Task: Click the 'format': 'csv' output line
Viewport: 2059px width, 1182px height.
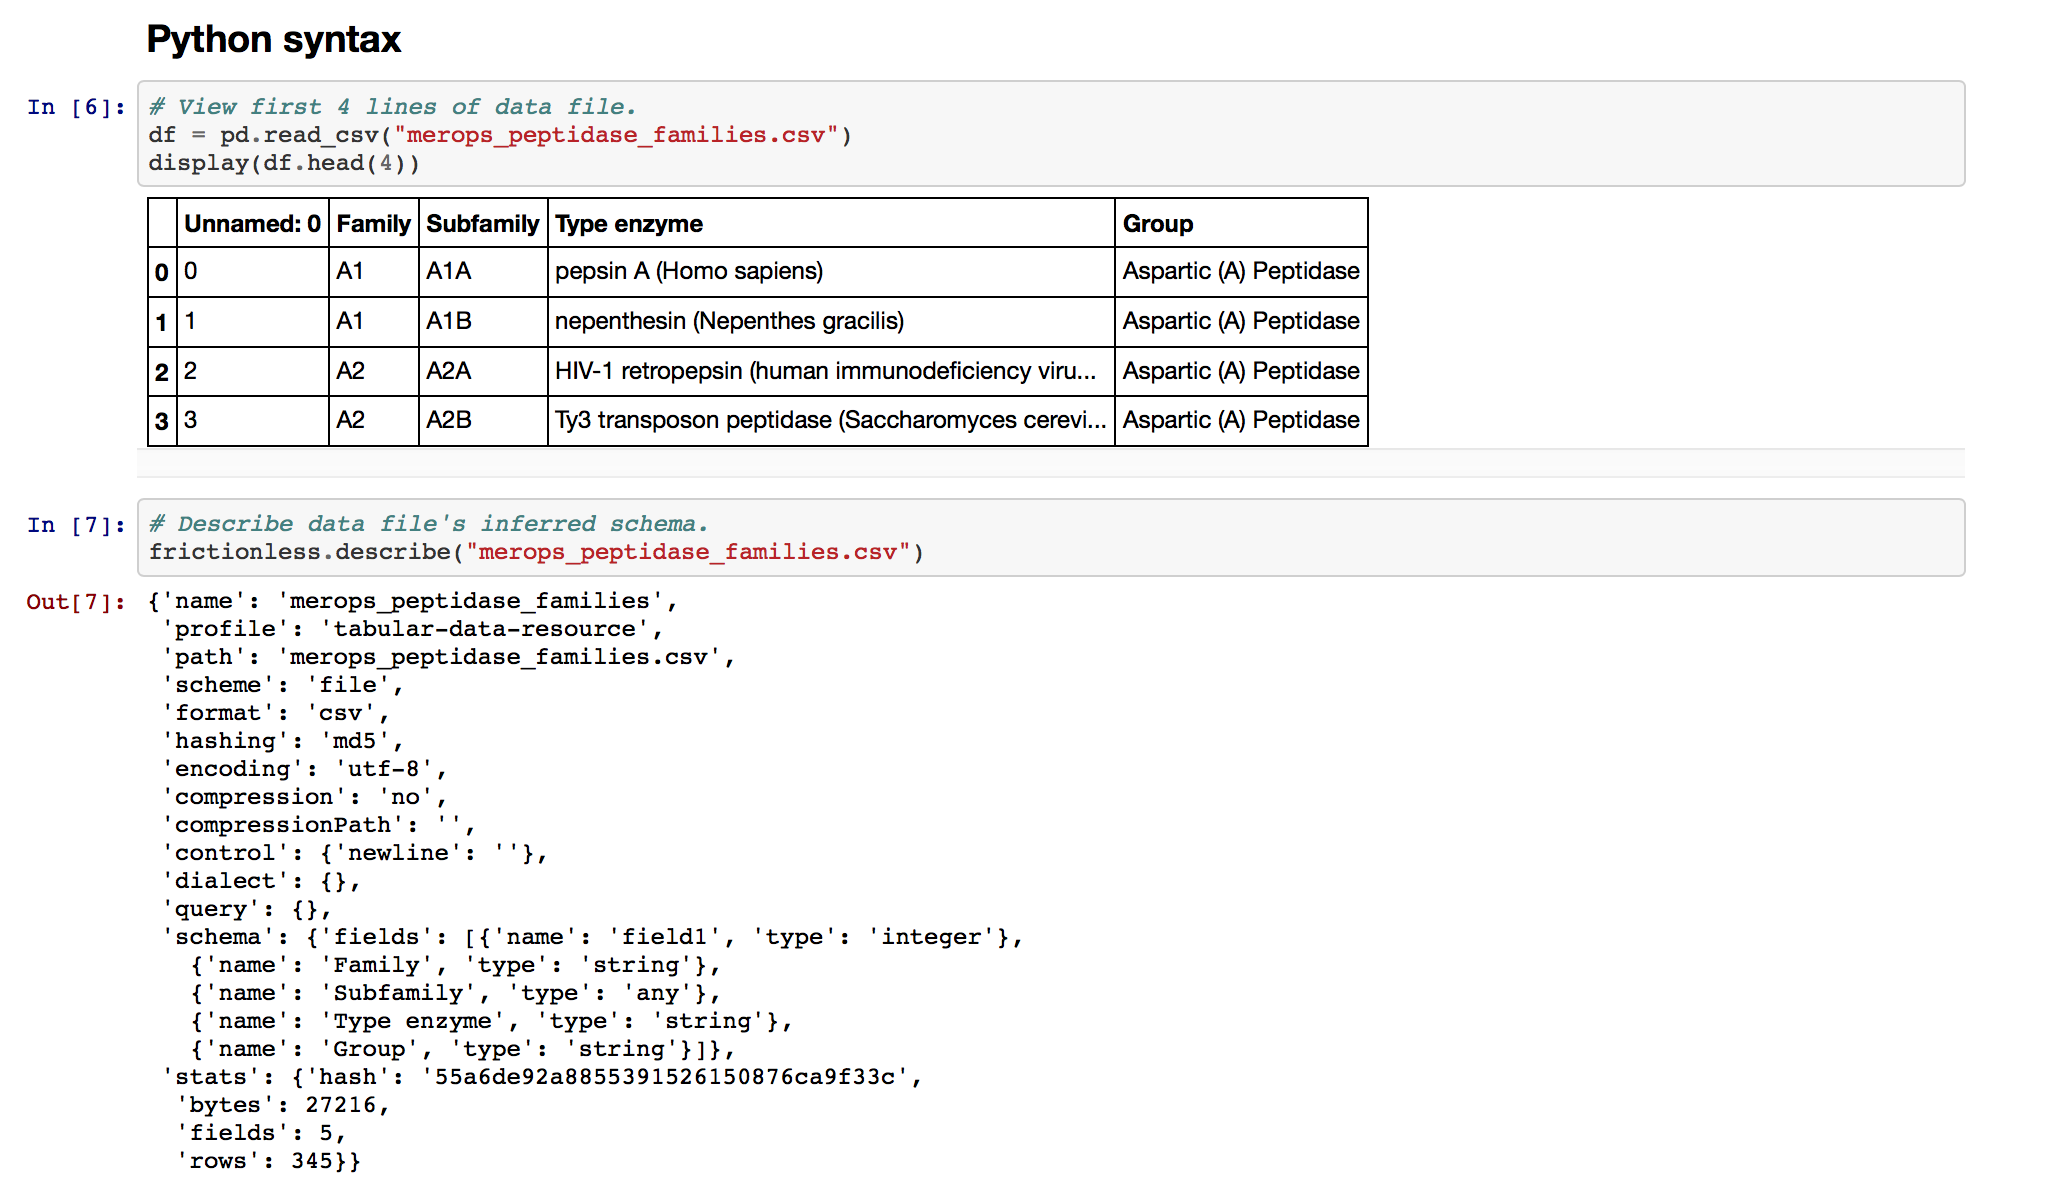Action: [x=276, y=713]
